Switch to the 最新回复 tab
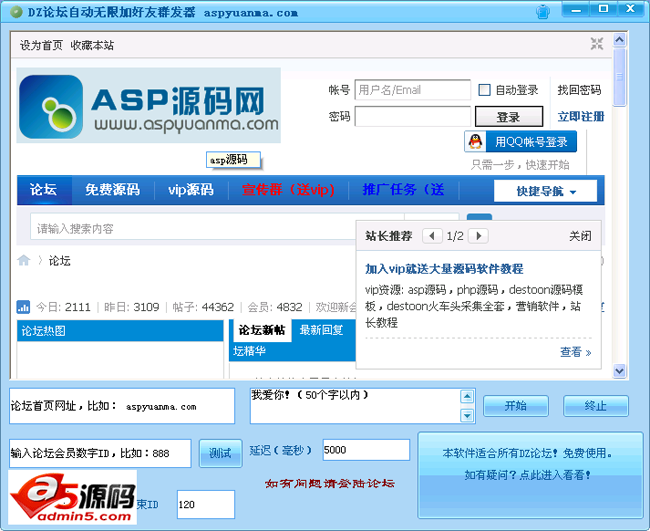This screenshot has width=650, height=531. point(321,330)
